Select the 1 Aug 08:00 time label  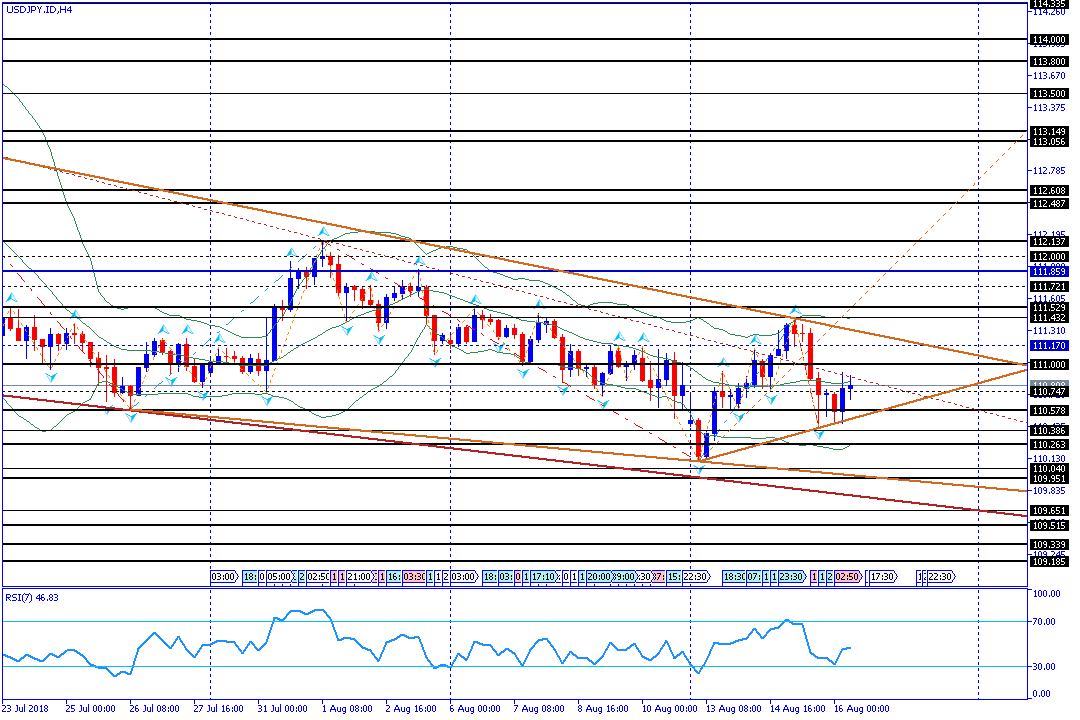coord(346,708)
